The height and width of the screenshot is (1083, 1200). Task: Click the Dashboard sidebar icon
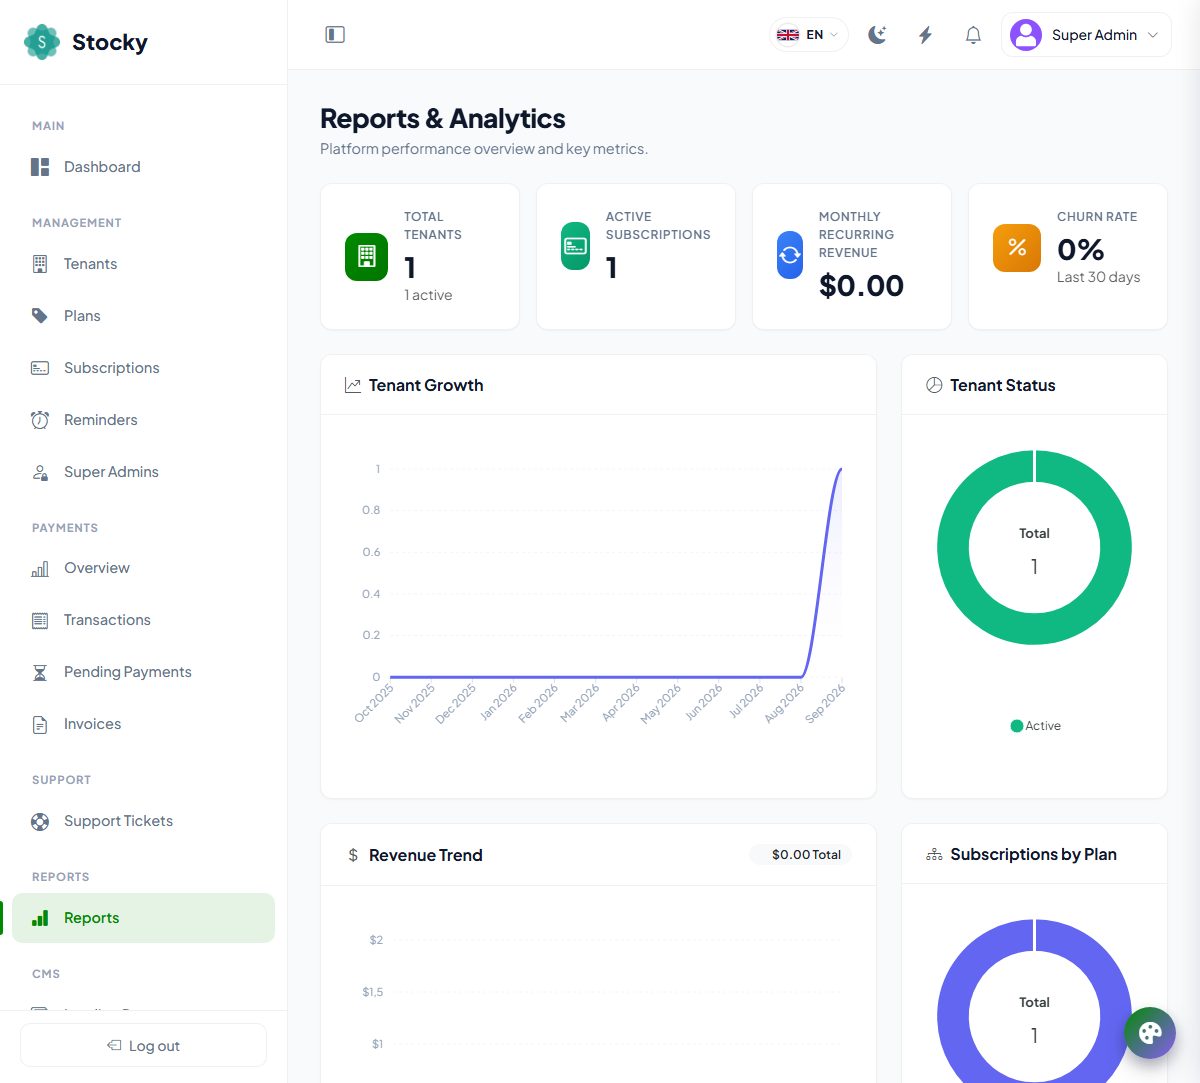[x=40, y=167]
